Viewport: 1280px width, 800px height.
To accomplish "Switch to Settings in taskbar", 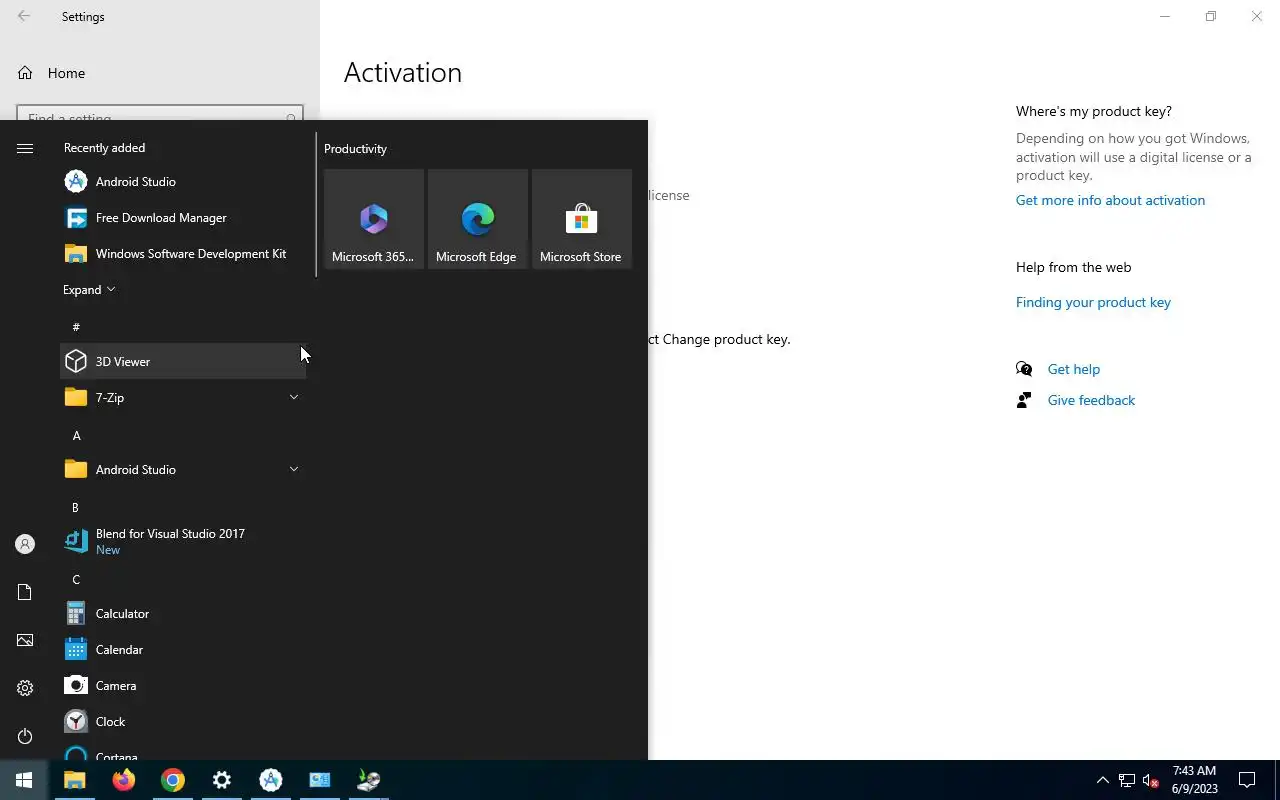I will click(x=222, y=780).
